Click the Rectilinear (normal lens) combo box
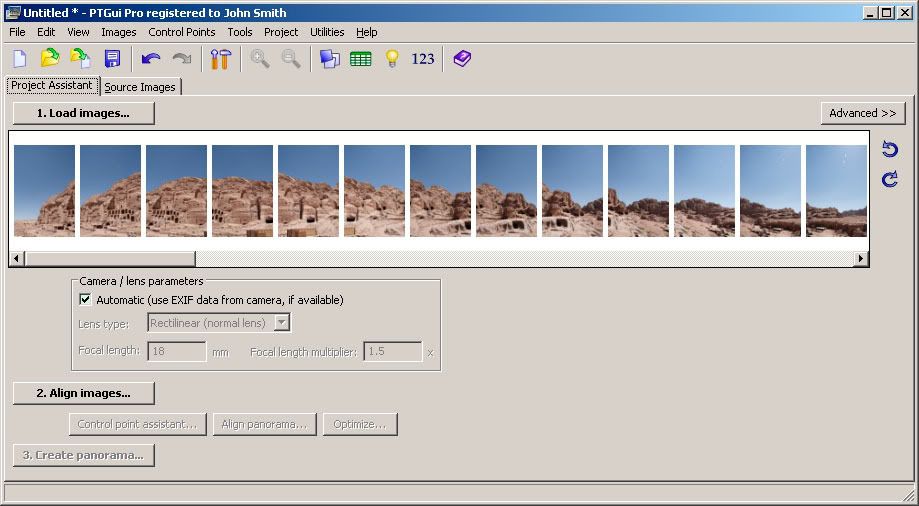Viewport: 919px width, 506px height. (219, 322)
